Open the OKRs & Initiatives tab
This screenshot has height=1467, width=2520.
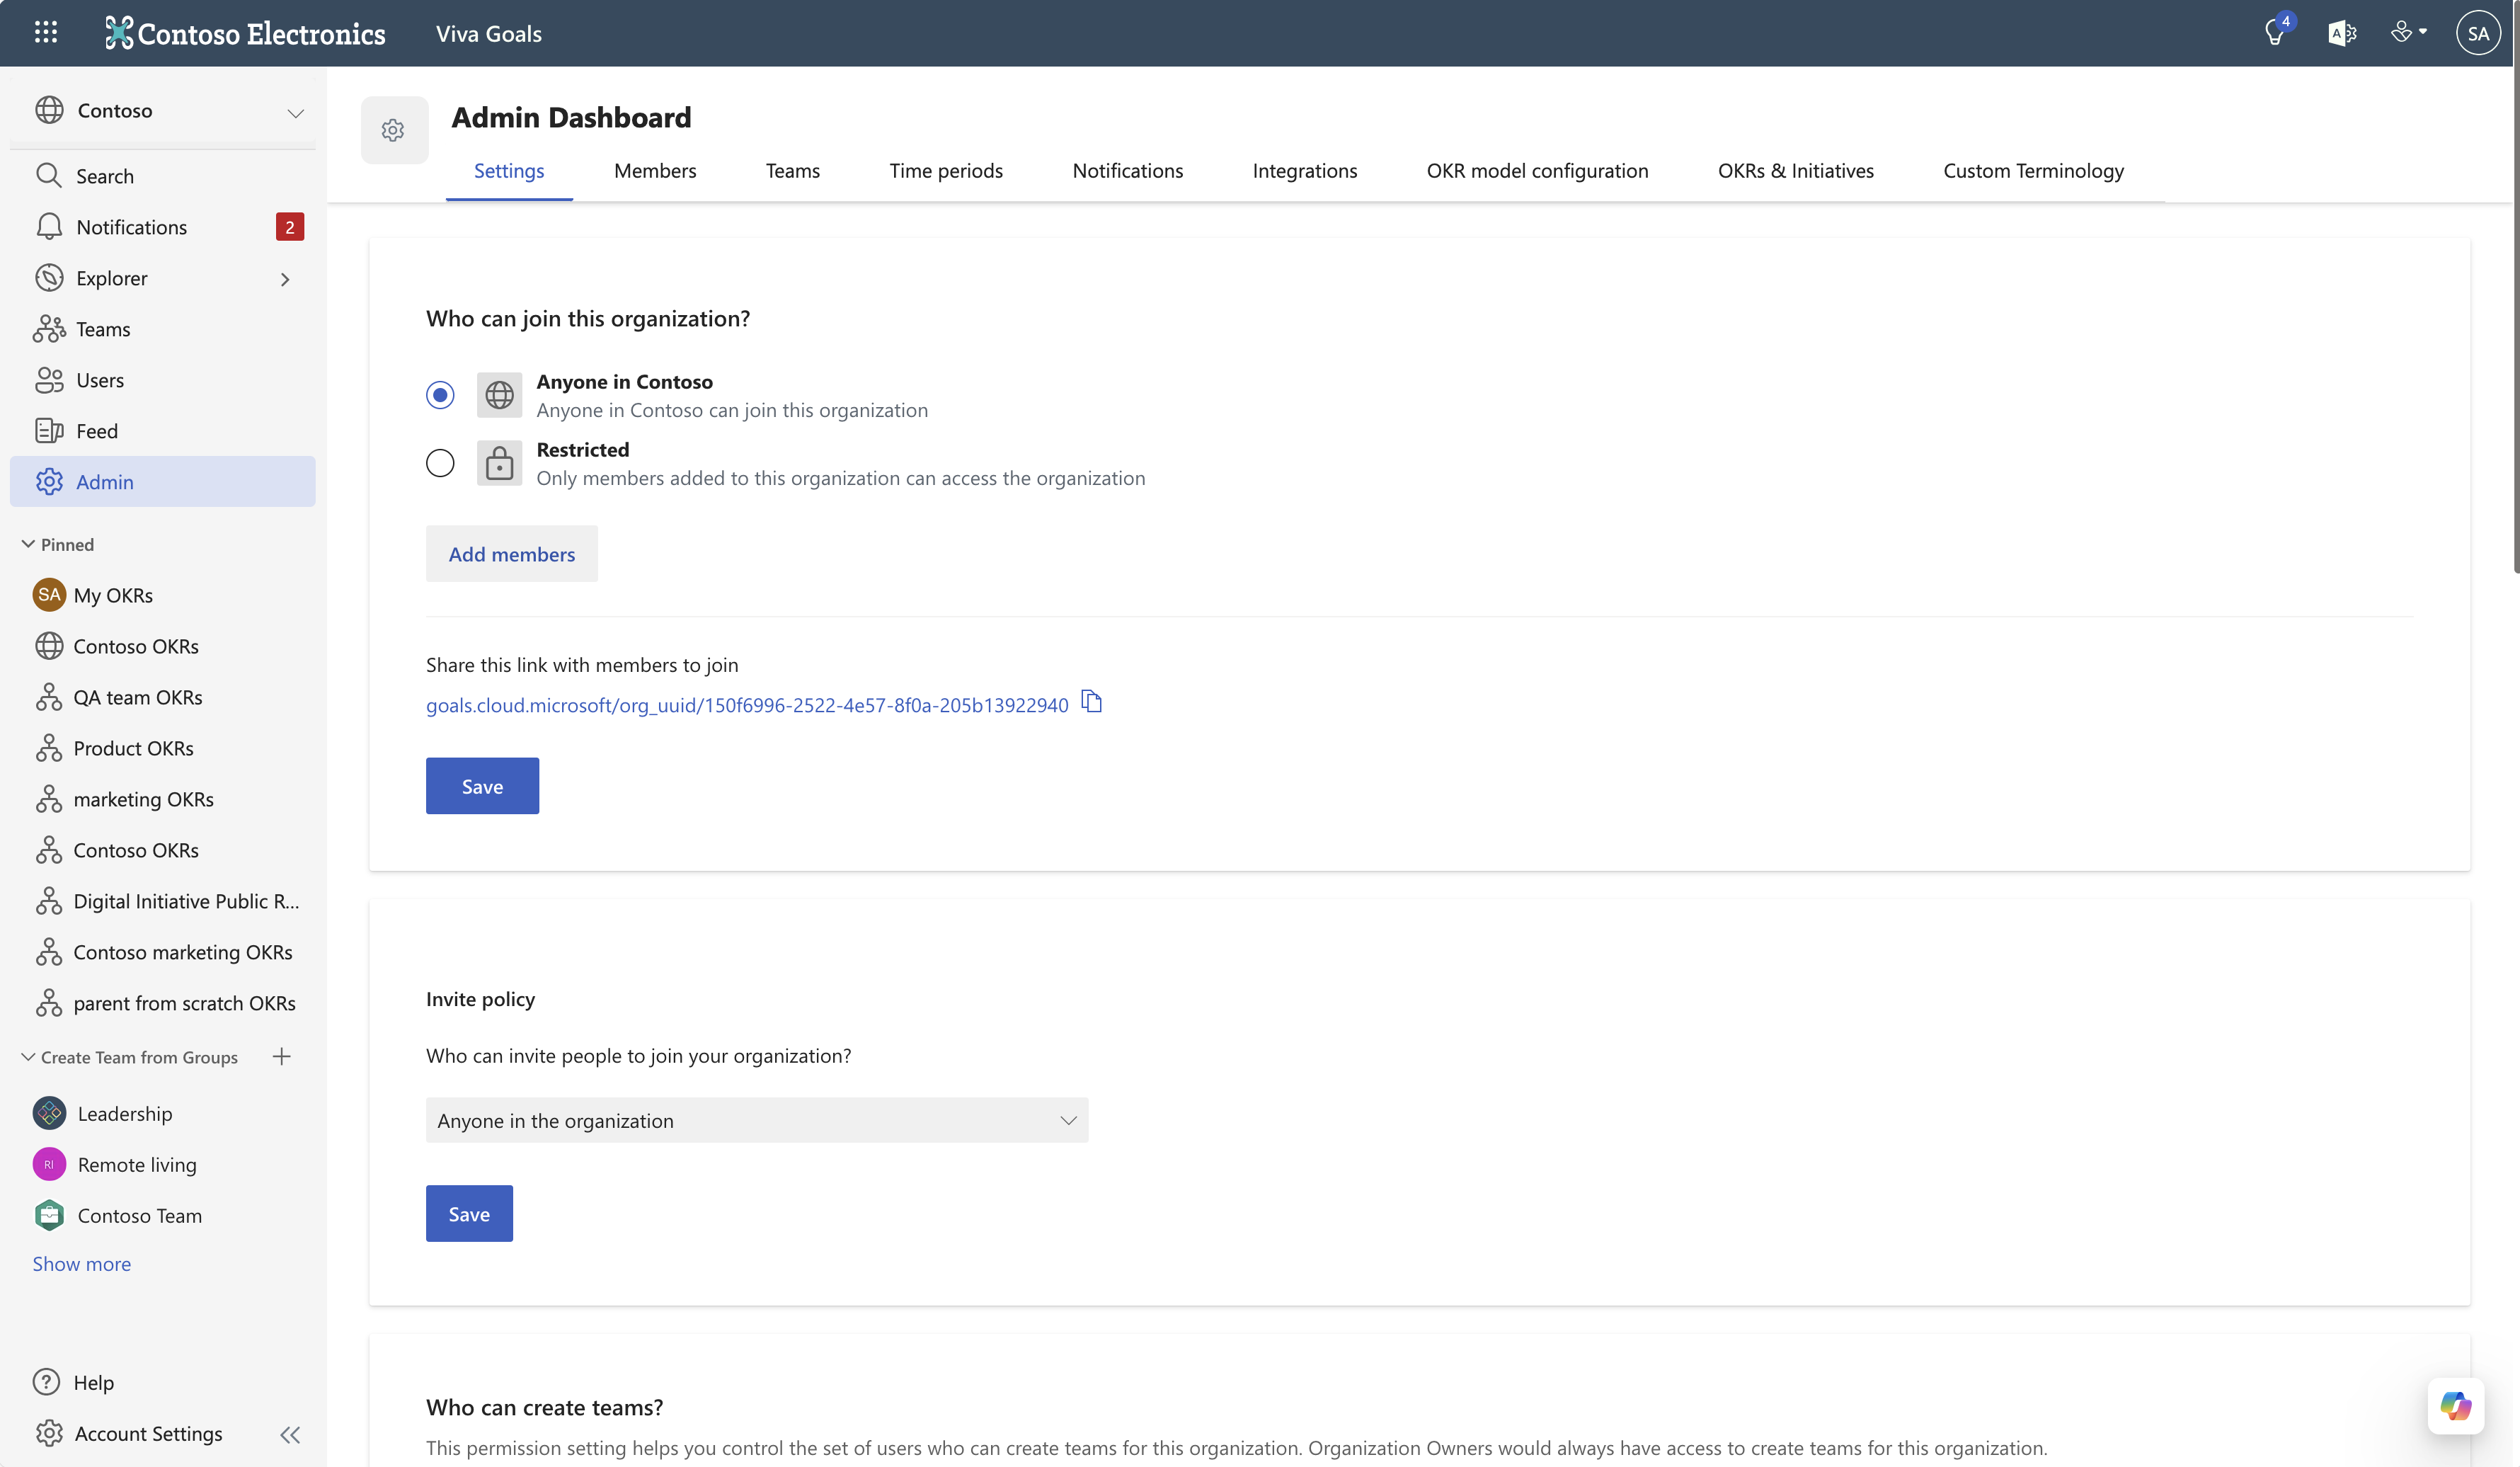coord(1796,171)
